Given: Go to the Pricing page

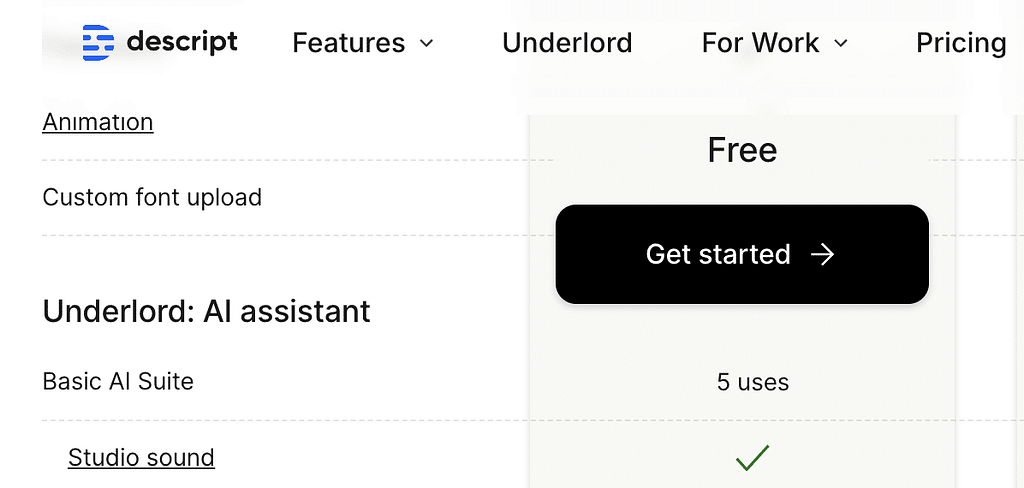Looking at the screenshot, I should [x=961, y=43].
